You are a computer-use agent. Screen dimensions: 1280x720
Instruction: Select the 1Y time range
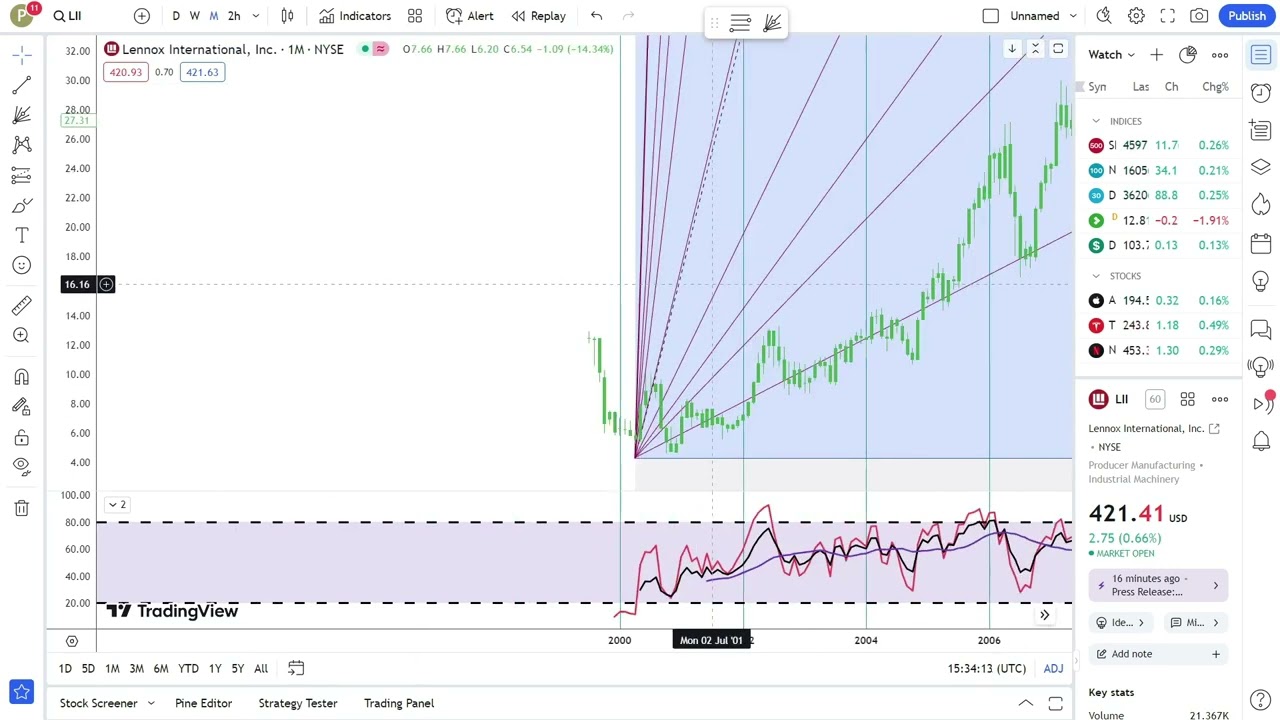click(215, 668)
